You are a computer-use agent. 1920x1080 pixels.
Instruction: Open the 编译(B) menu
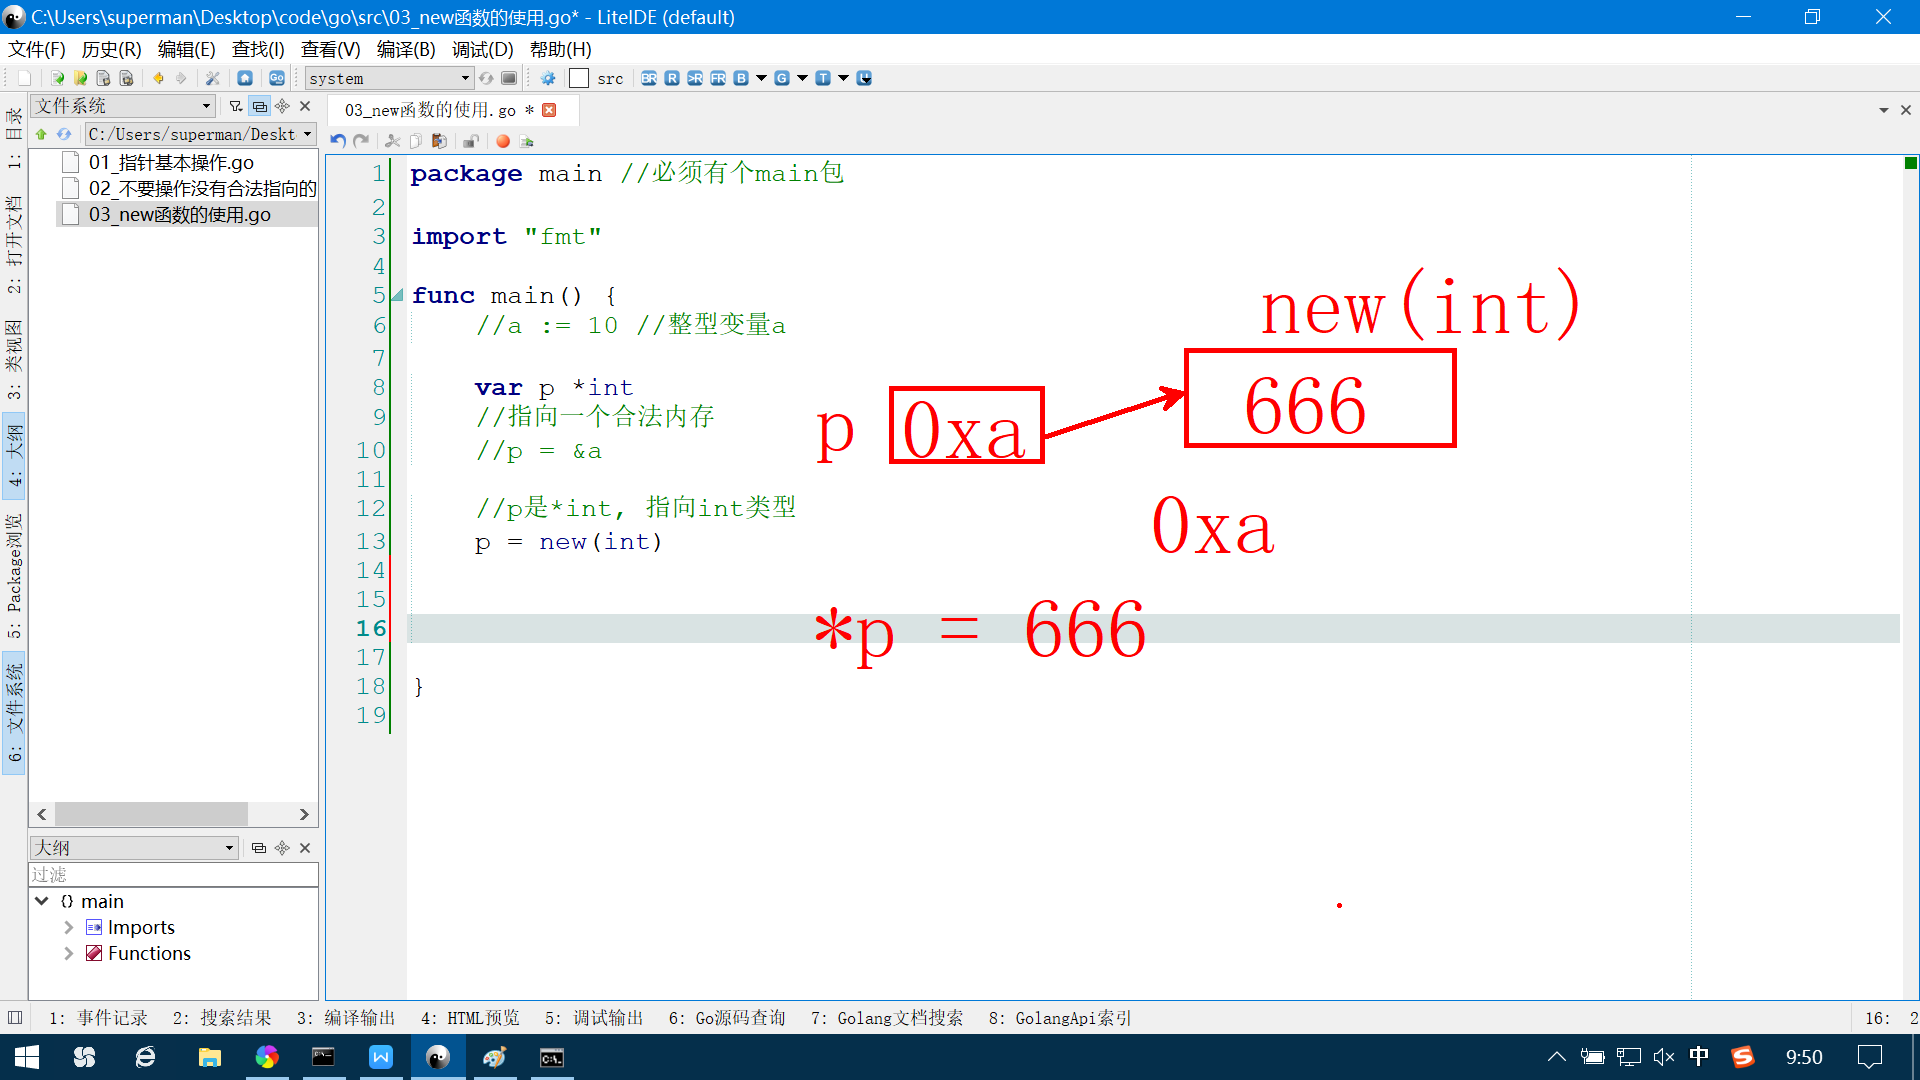405,49
